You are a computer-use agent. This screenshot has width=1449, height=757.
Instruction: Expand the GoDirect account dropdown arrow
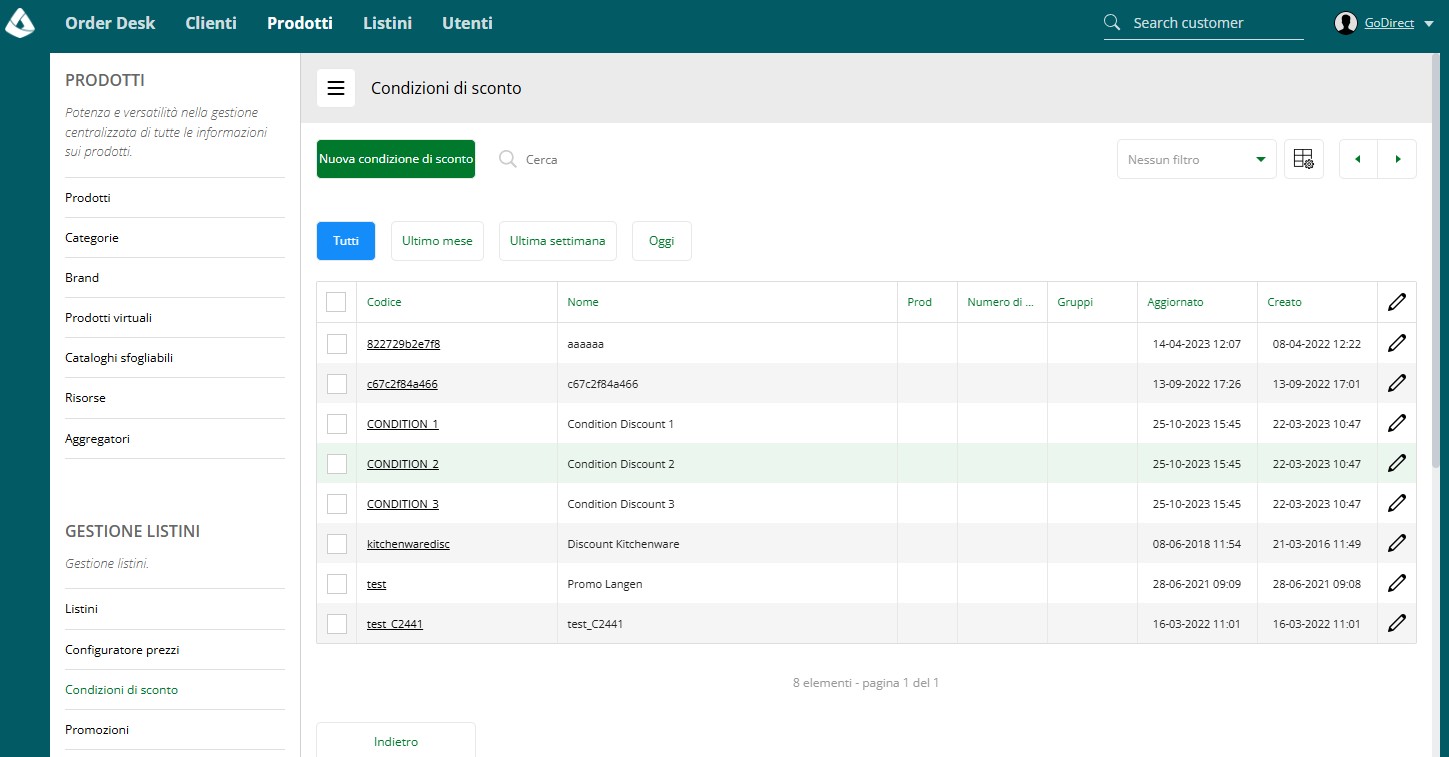[x=1429, y=24]
